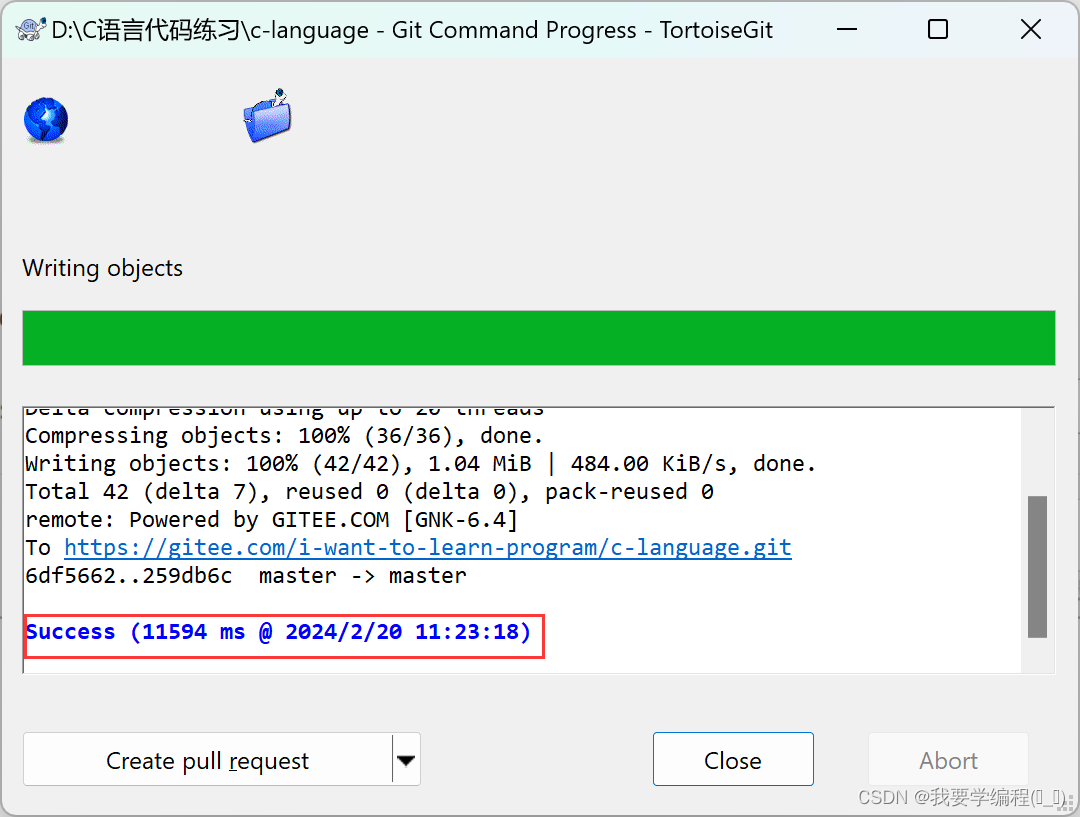The height and width of the screenshot is (817, 1080).
Task: Minimize the Git Command Progress window
Action: (x=847, y=30)
